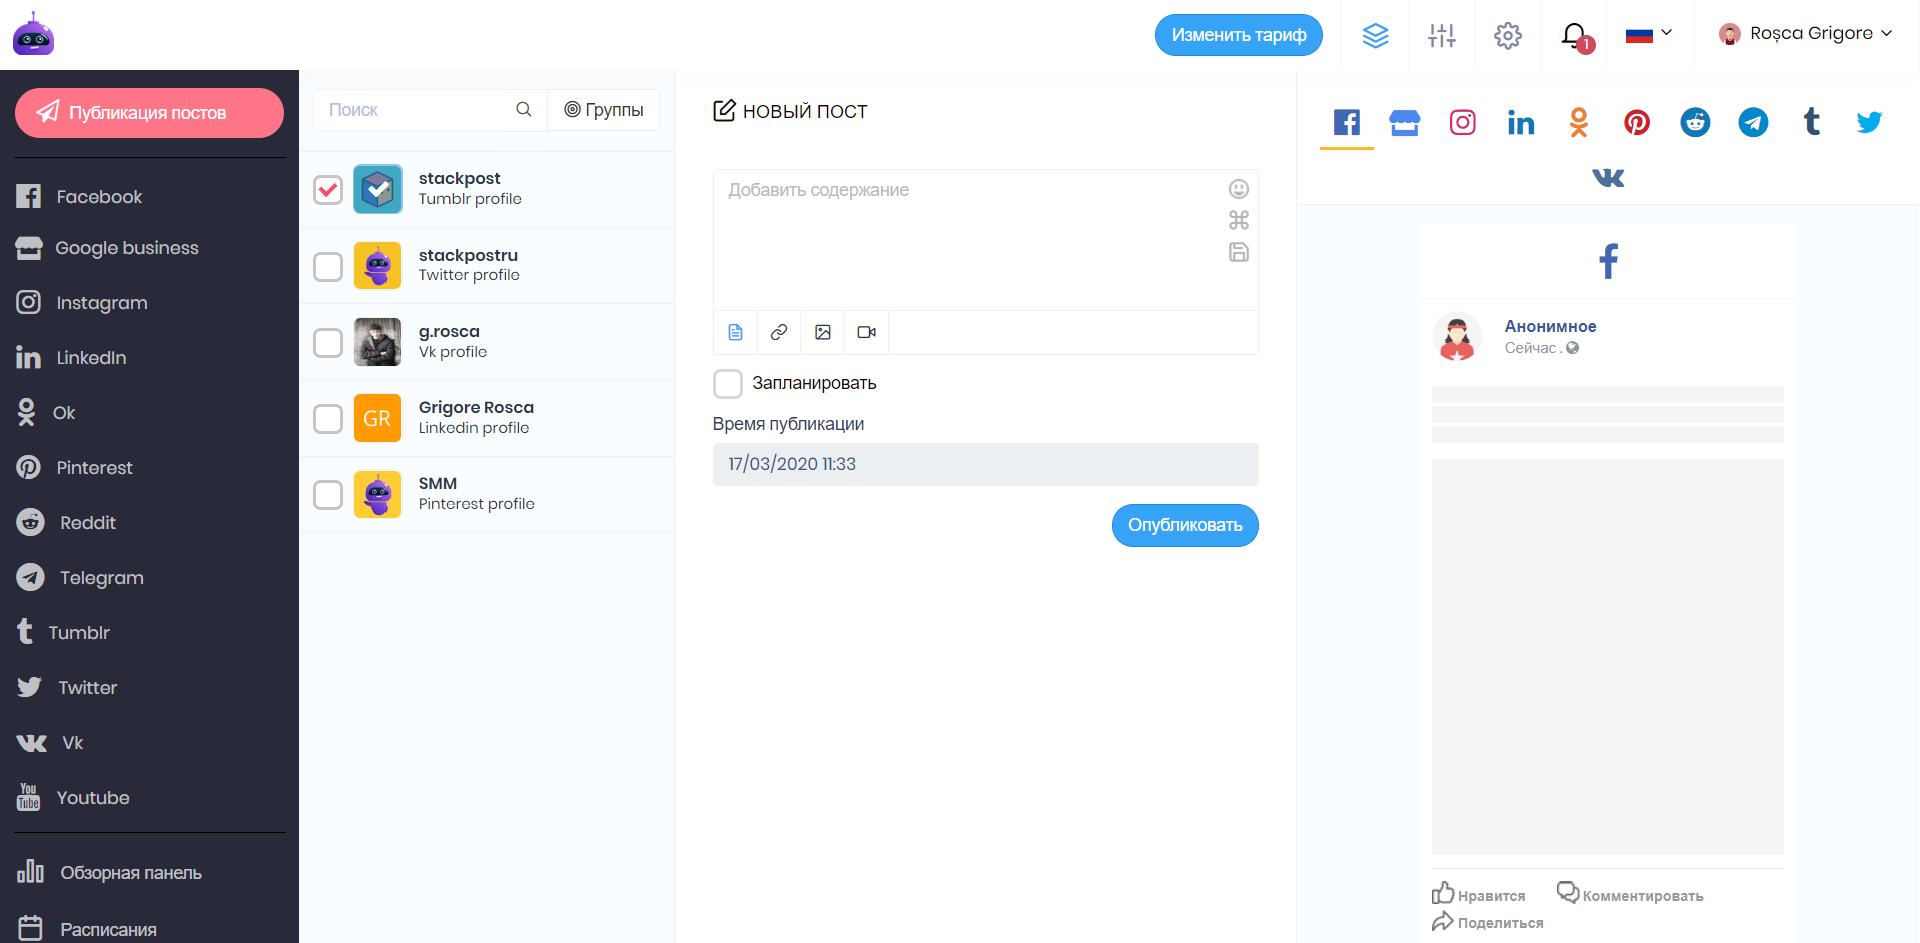Expand the Roșca Grigore user menu

pos(1805,34)
